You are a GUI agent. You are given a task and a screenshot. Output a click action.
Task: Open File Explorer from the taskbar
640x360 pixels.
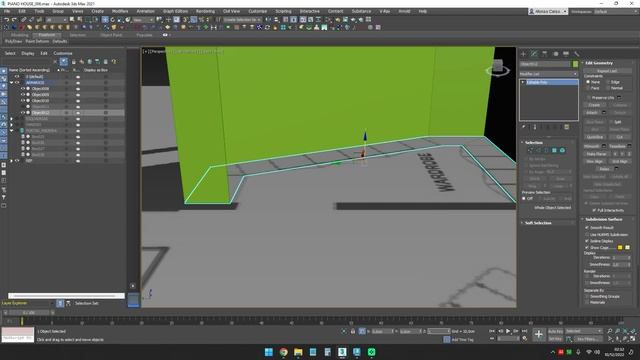298,352
